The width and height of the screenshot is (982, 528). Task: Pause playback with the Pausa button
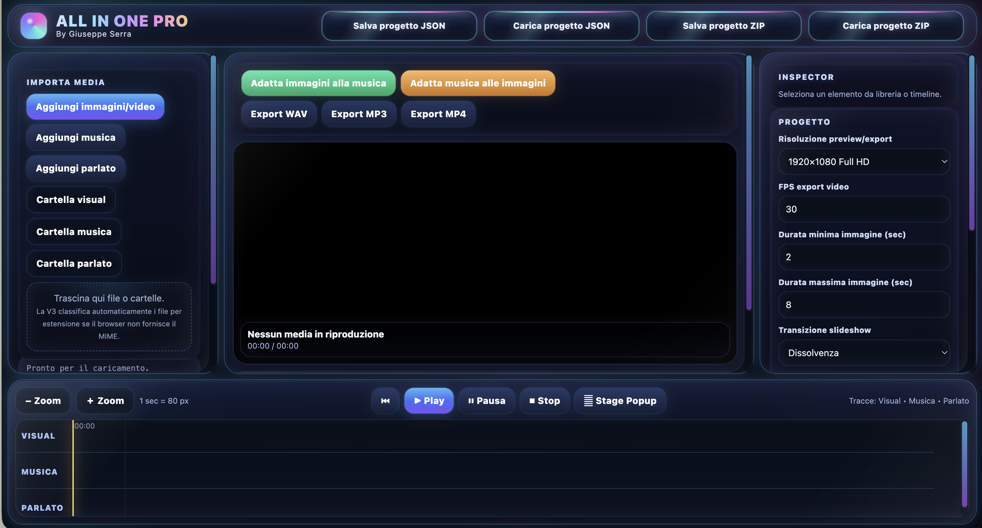[x=487, y=401]
